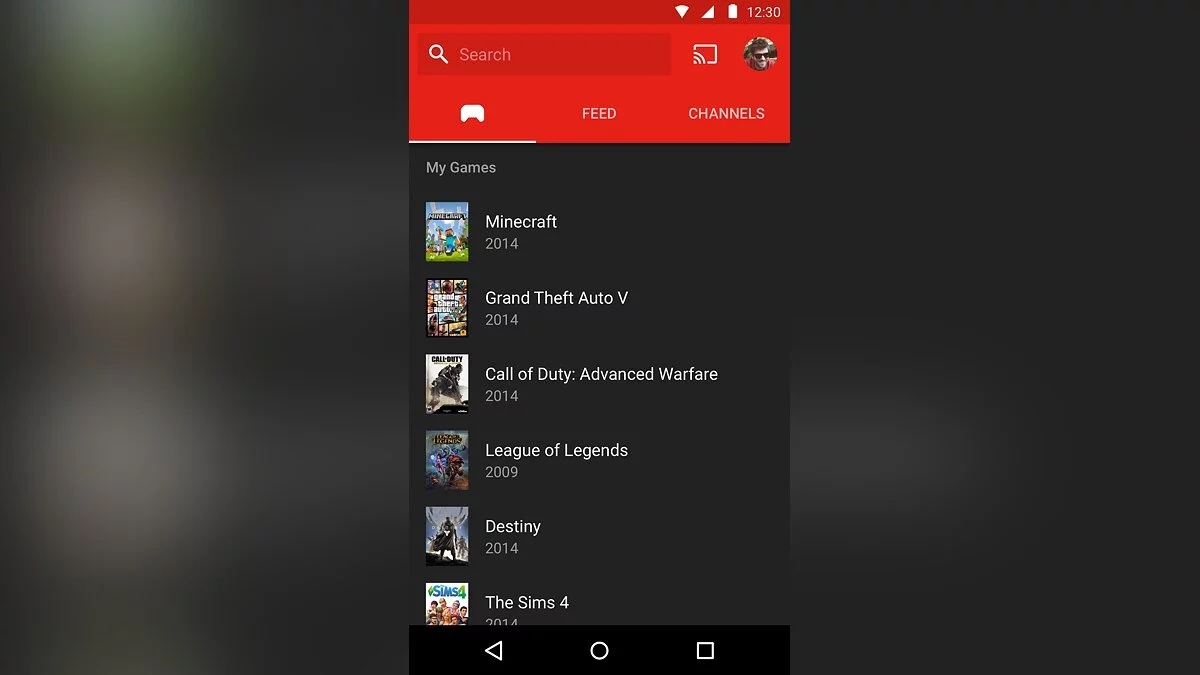Open the Cast to device icon
This screenshot has width=1200, height=675.
[705, 54]
